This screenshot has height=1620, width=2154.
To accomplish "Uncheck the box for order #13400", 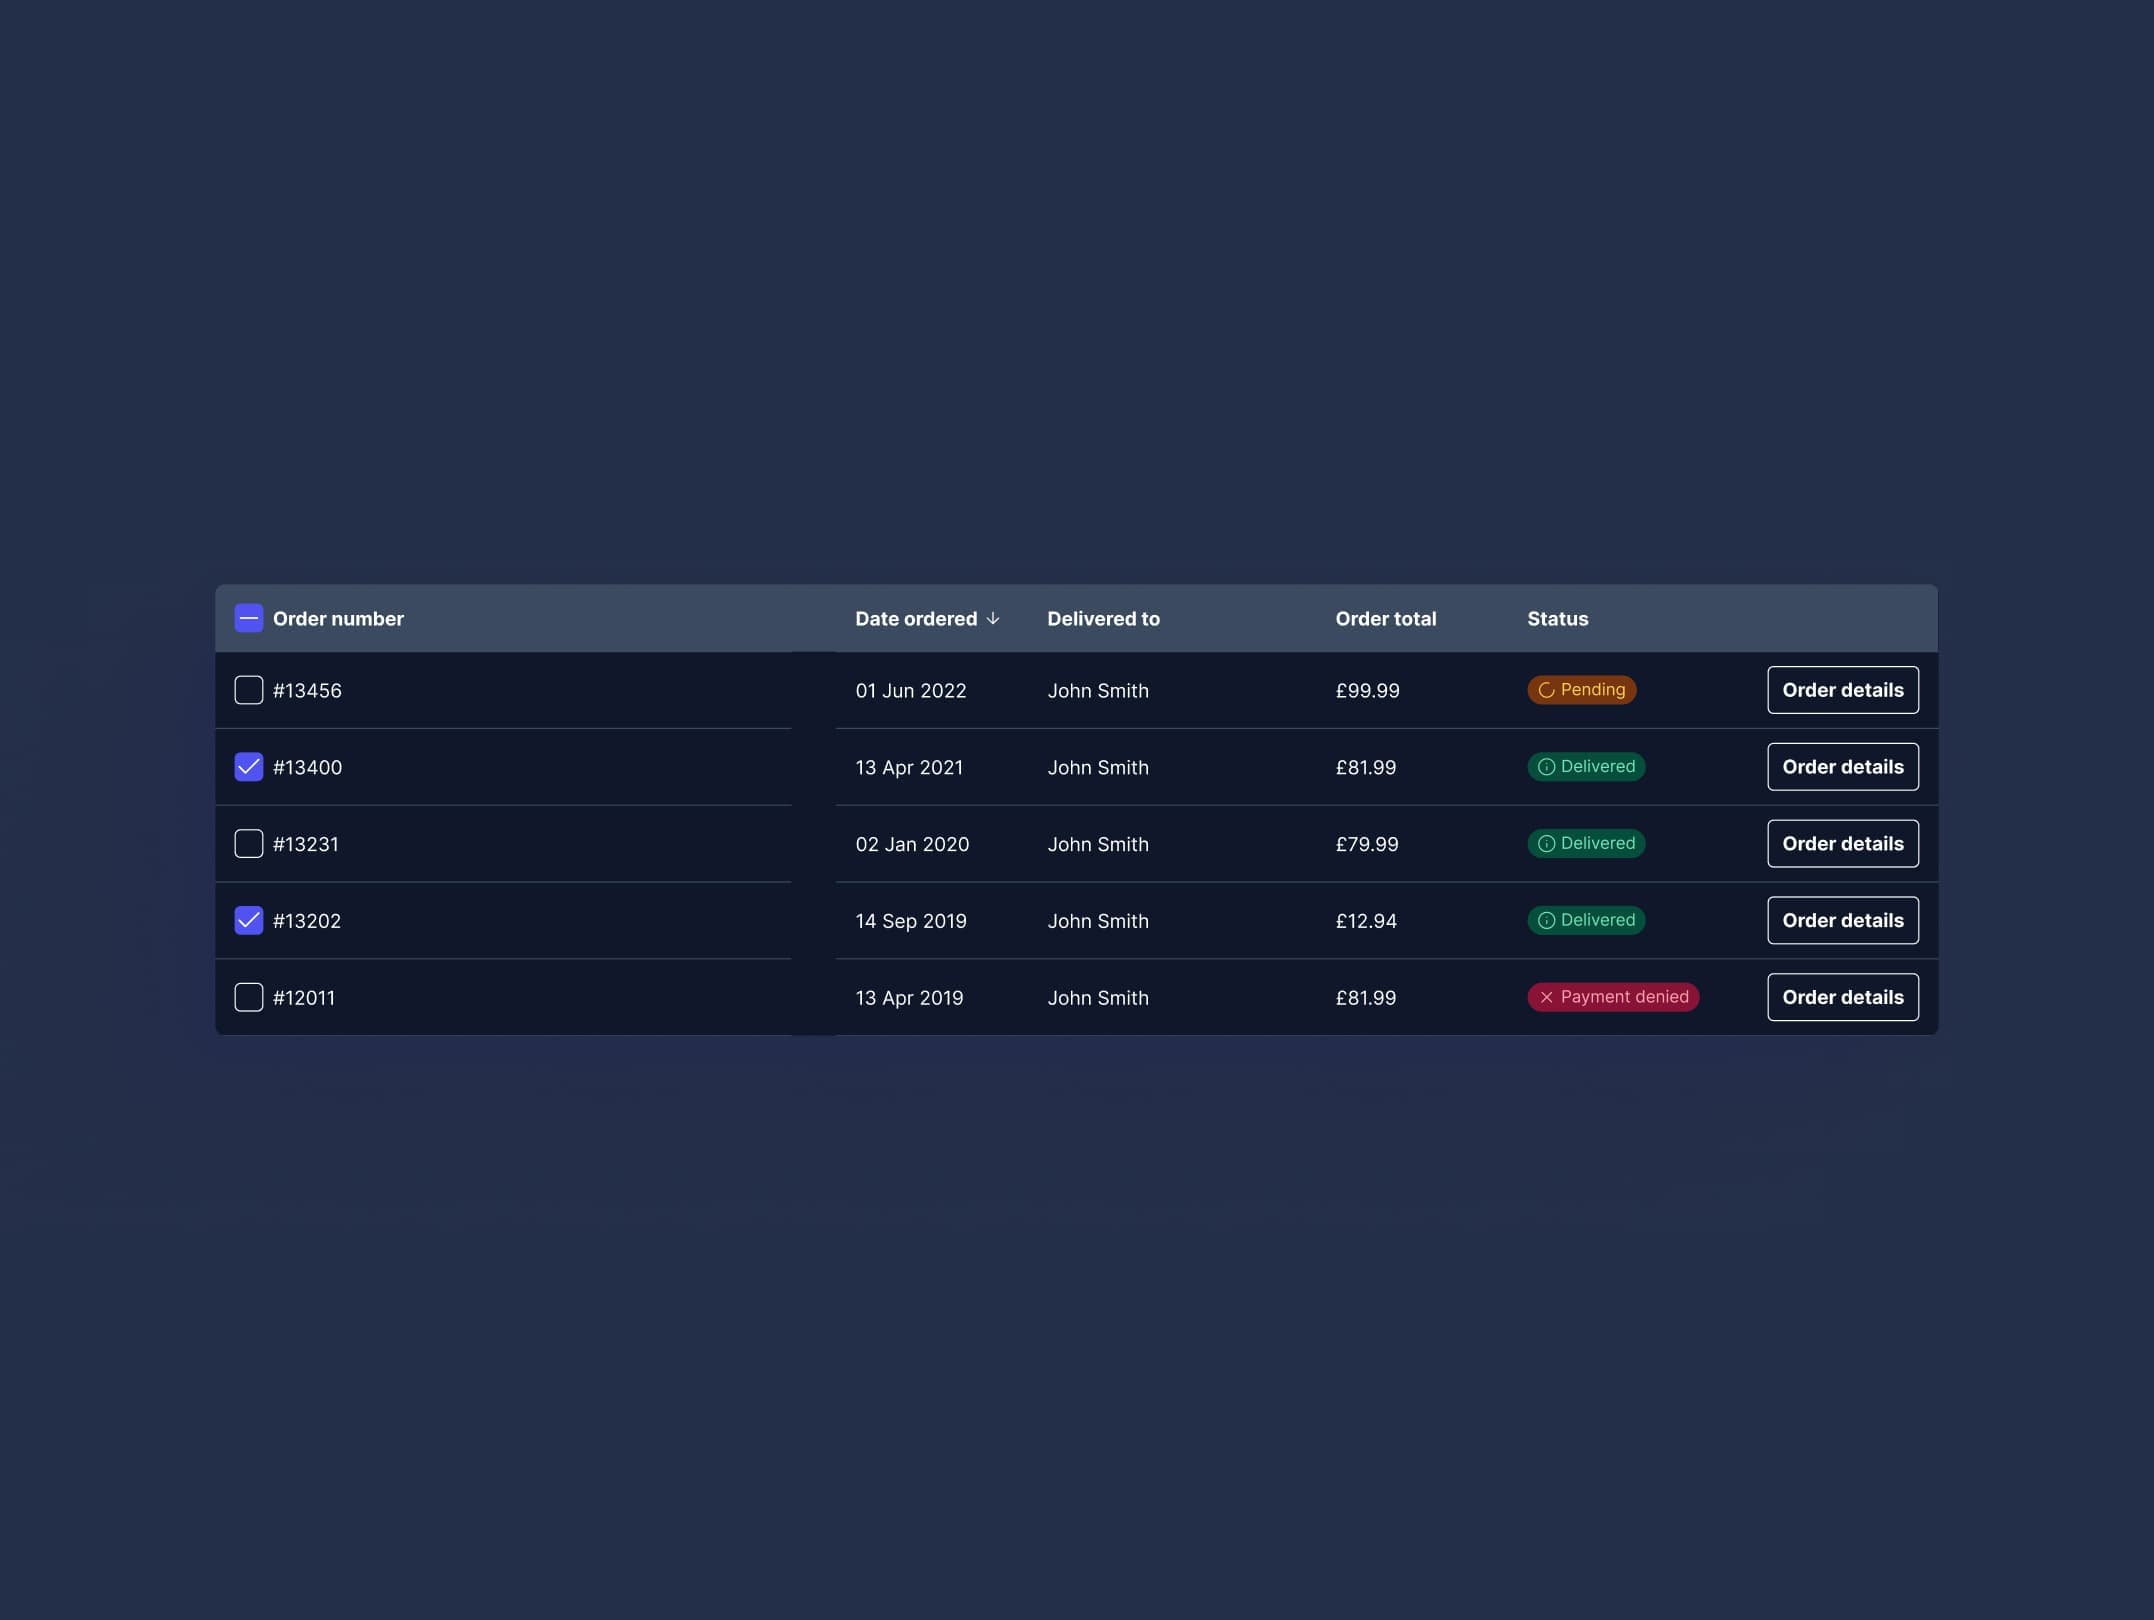I will click(x=249, y=767).
